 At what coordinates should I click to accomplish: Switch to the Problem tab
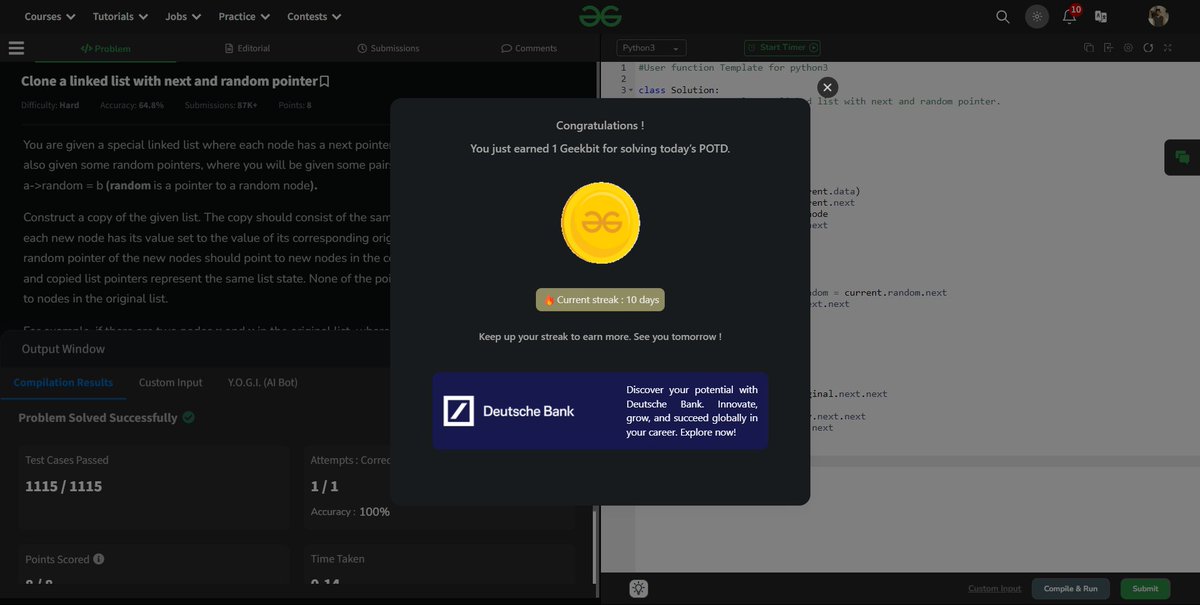(106, 48)
